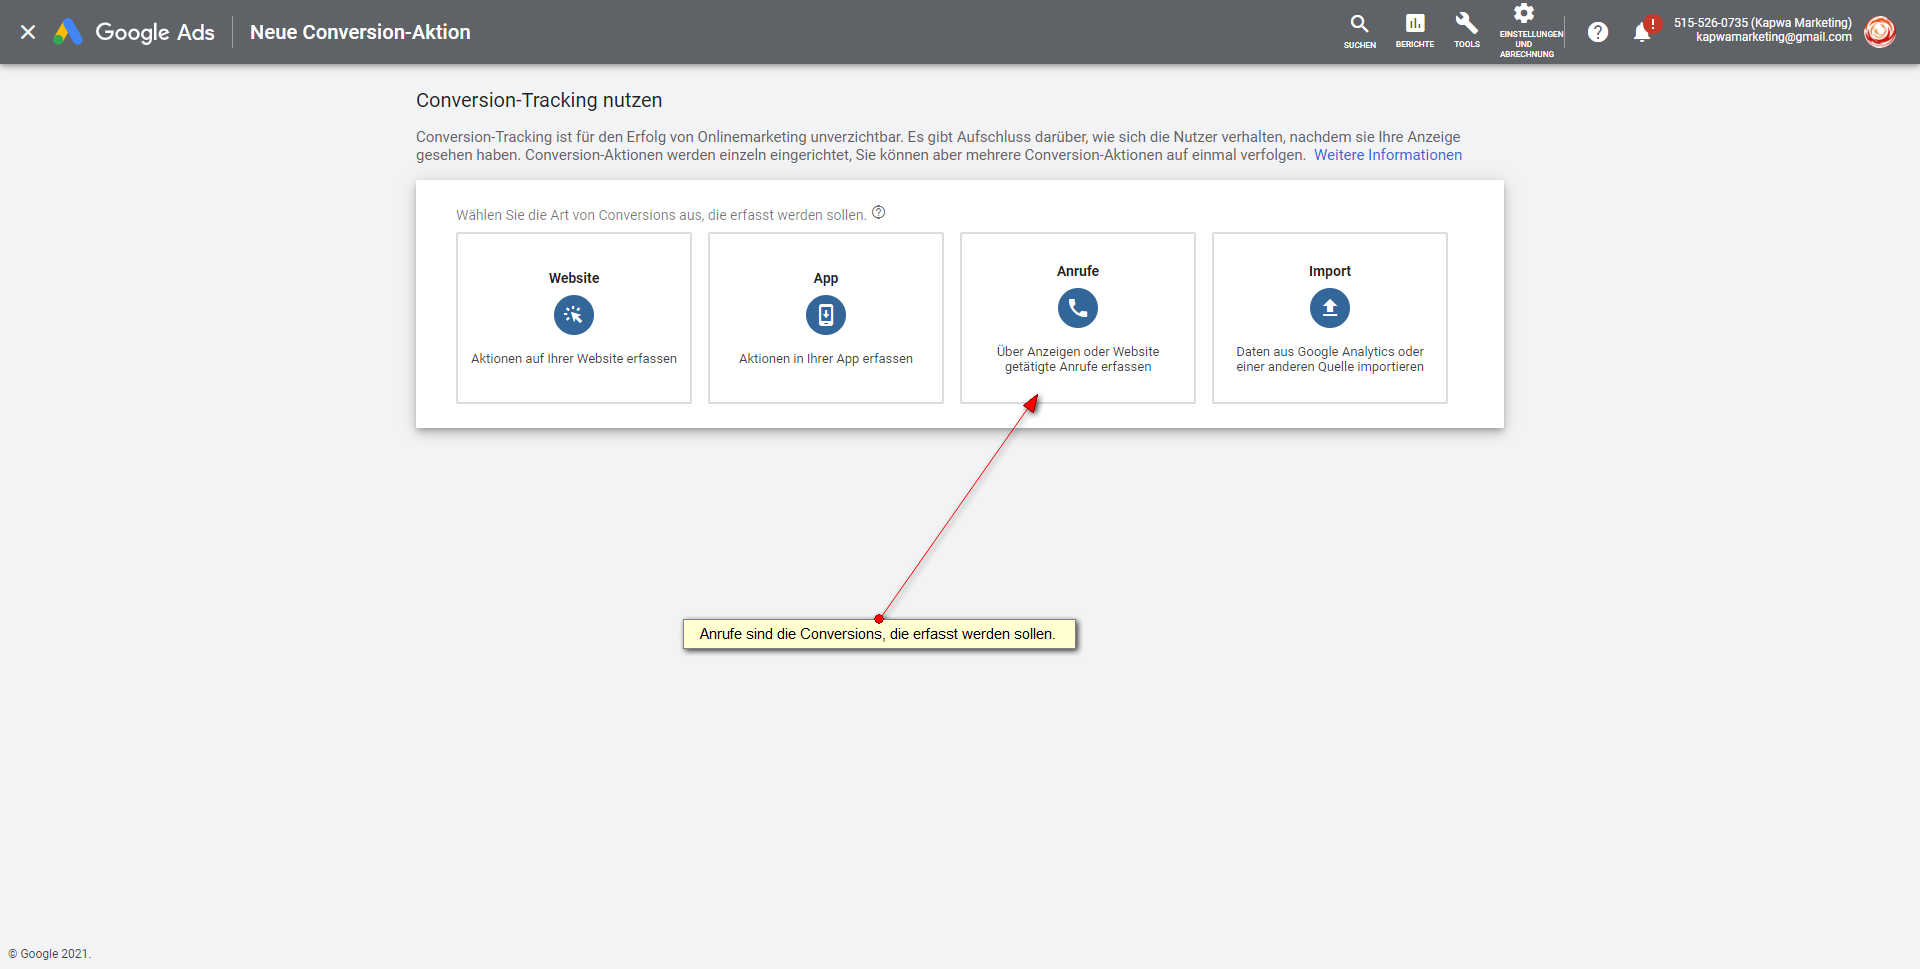Click the help question mark in header
Viewport: 1920px width, 969px height.
click(x=1598, y=32)
